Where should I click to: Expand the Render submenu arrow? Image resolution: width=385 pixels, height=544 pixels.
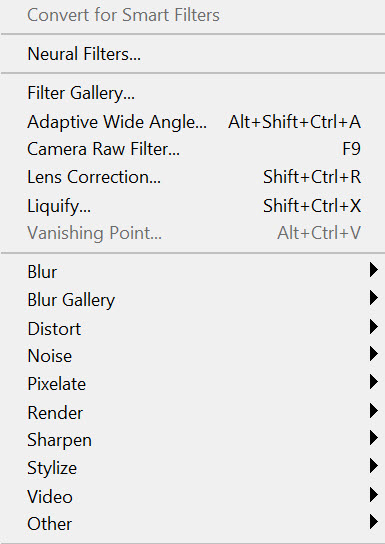[374, 411]
